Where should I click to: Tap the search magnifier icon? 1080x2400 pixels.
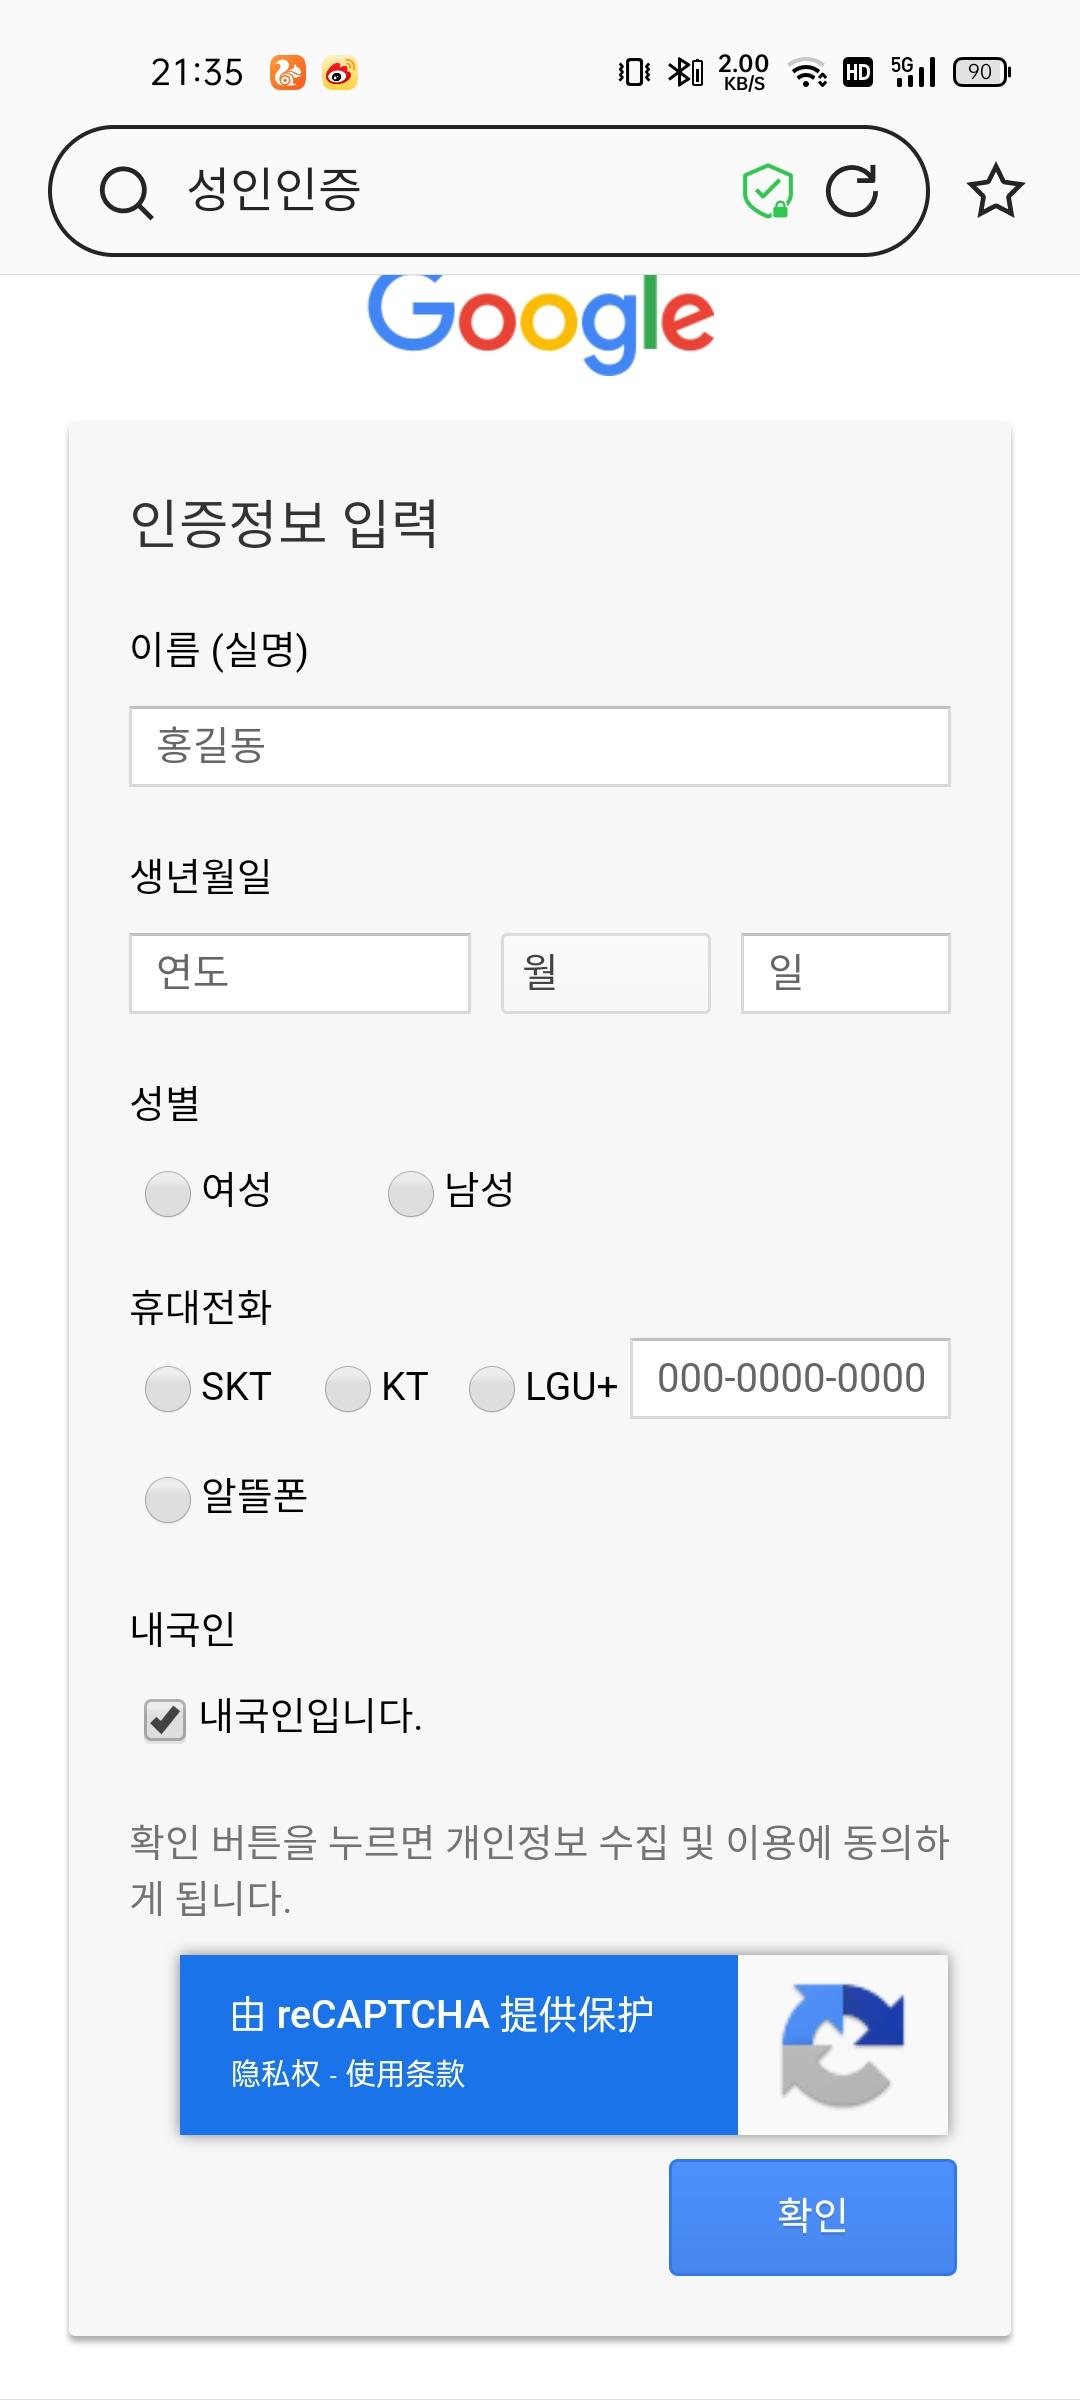tap(127, 191)
